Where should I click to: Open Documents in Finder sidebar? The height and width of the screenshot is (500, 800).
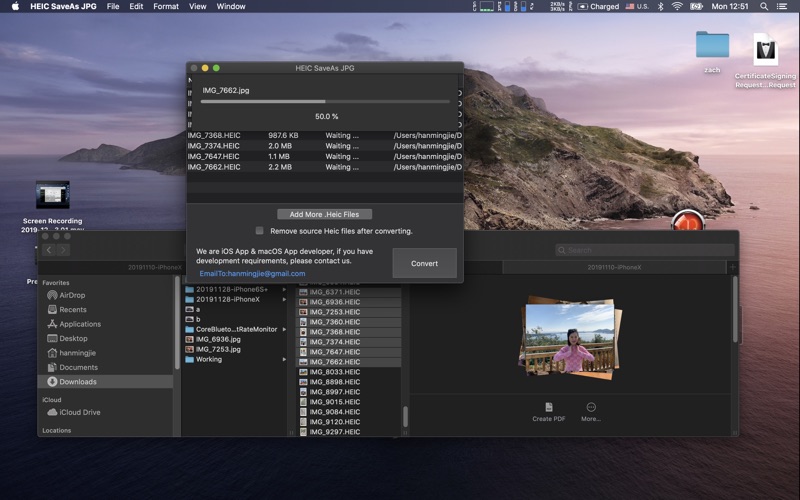coord(78,367)
